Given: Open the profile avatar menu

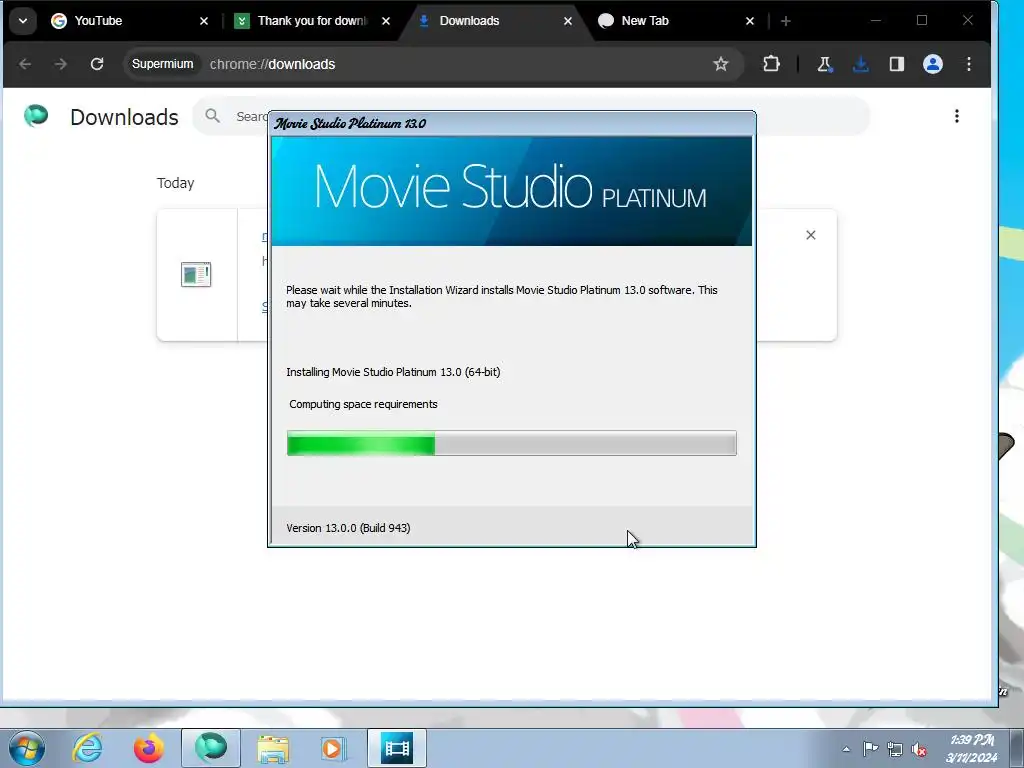Looking at the screenshot, I should coord(933,64).
